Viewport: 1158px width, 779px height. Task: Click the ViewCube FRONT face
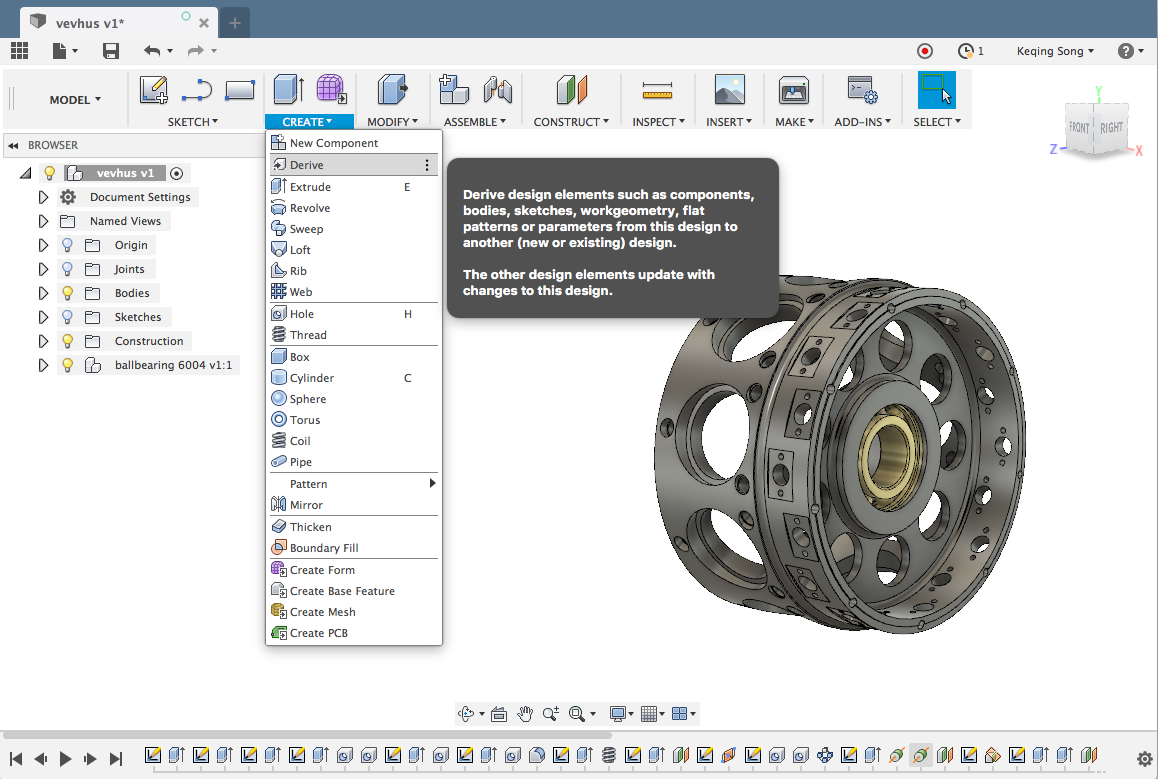click(x=1079, y=128)
